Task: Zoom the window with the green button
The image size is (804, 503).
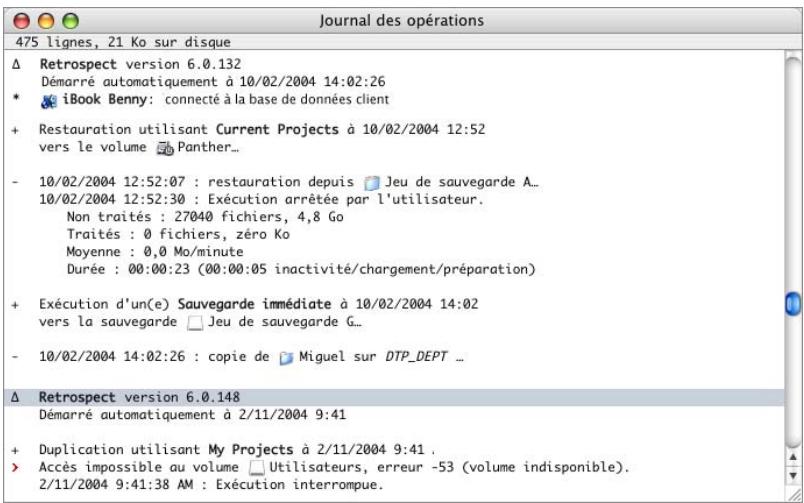Action: click(x=70, y=21)
